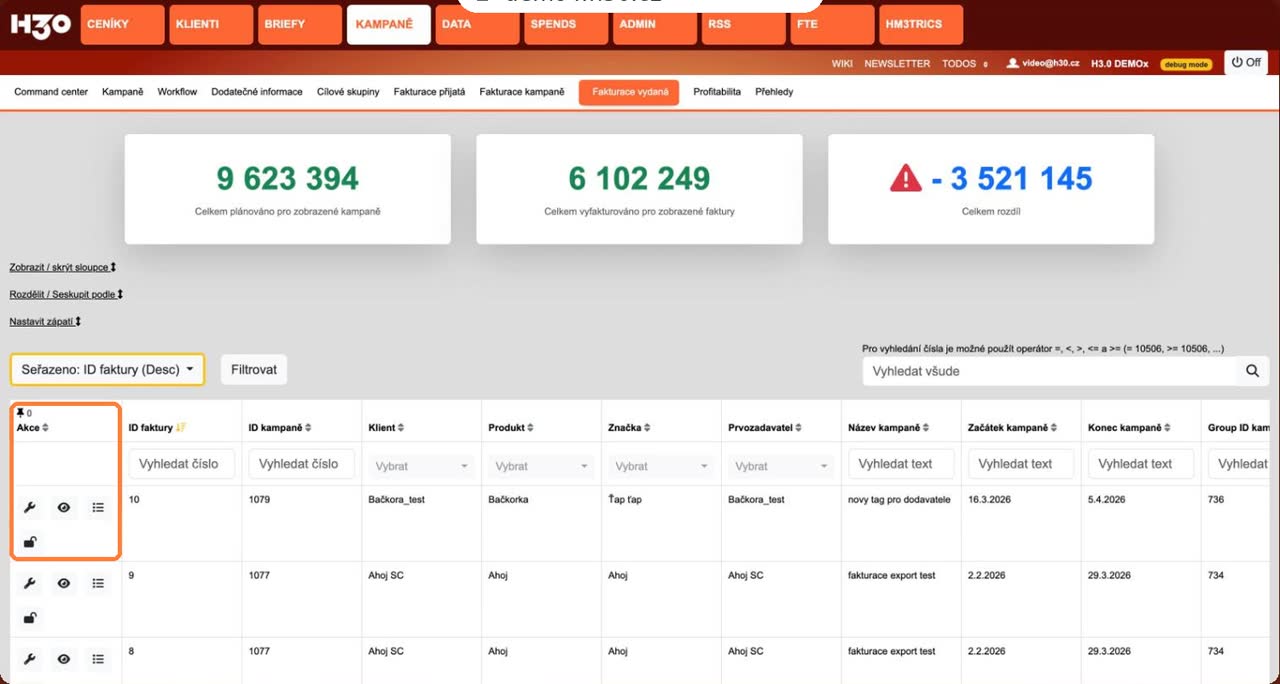Open the Seřazeno: ID faktury (Desc) dropdown
Screen dimensions: 1280x684
click(107, 369)
